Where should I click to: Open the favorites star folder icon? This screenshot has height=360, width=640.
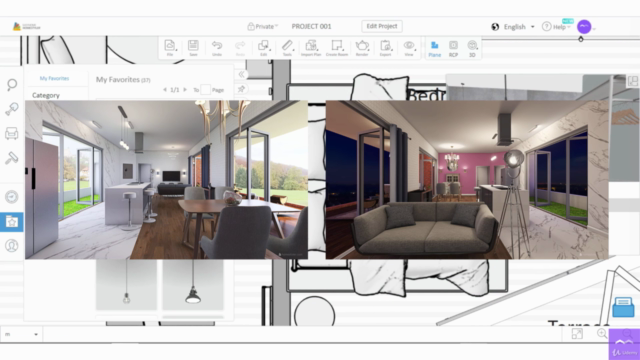pos(11,222)
